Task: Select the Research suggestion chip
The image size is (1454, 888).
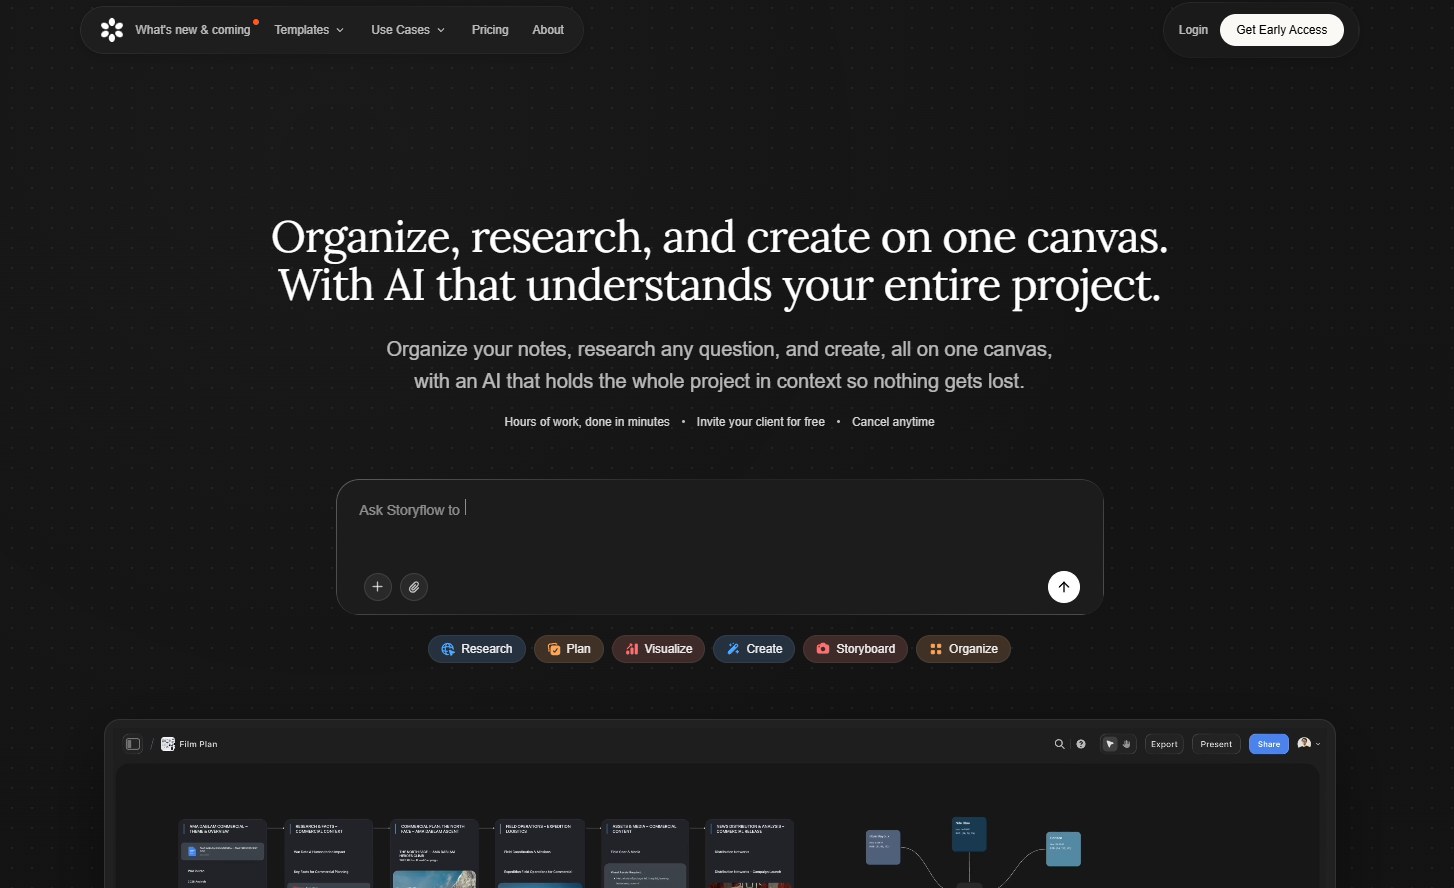Action: point(477,649)
